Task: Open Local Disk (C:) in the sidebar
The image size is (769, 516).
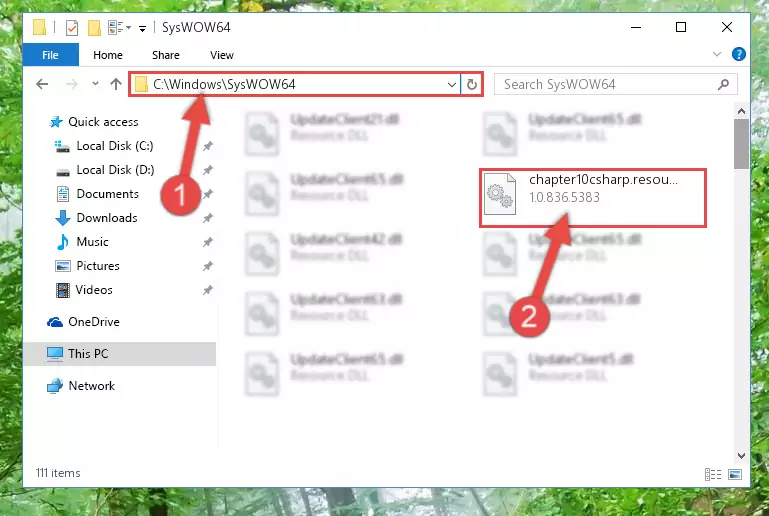Action: [x=104, y=146]
